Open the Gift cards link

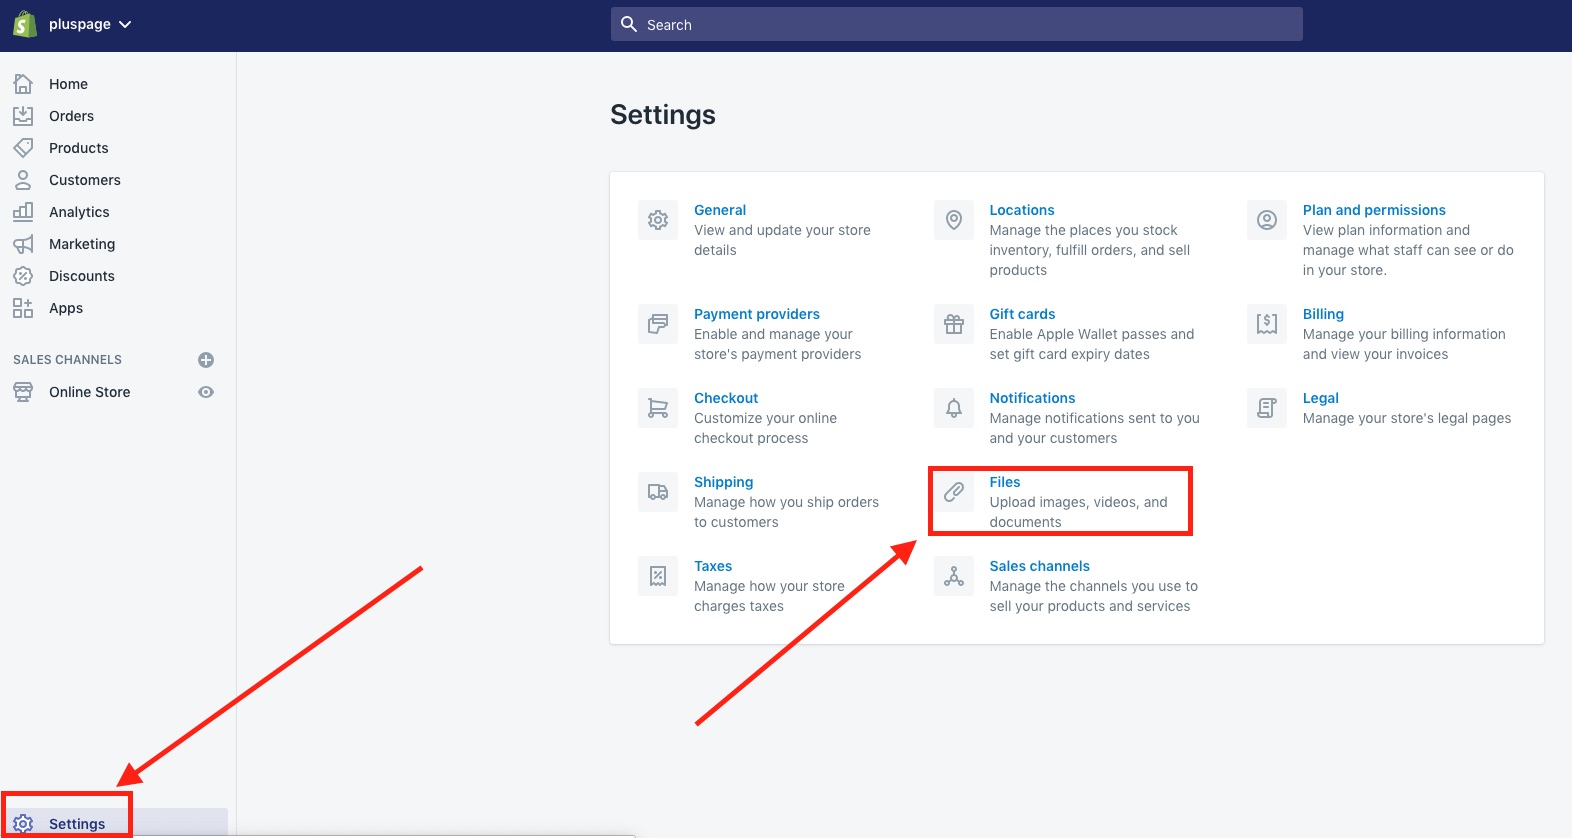click(1022, 314)
